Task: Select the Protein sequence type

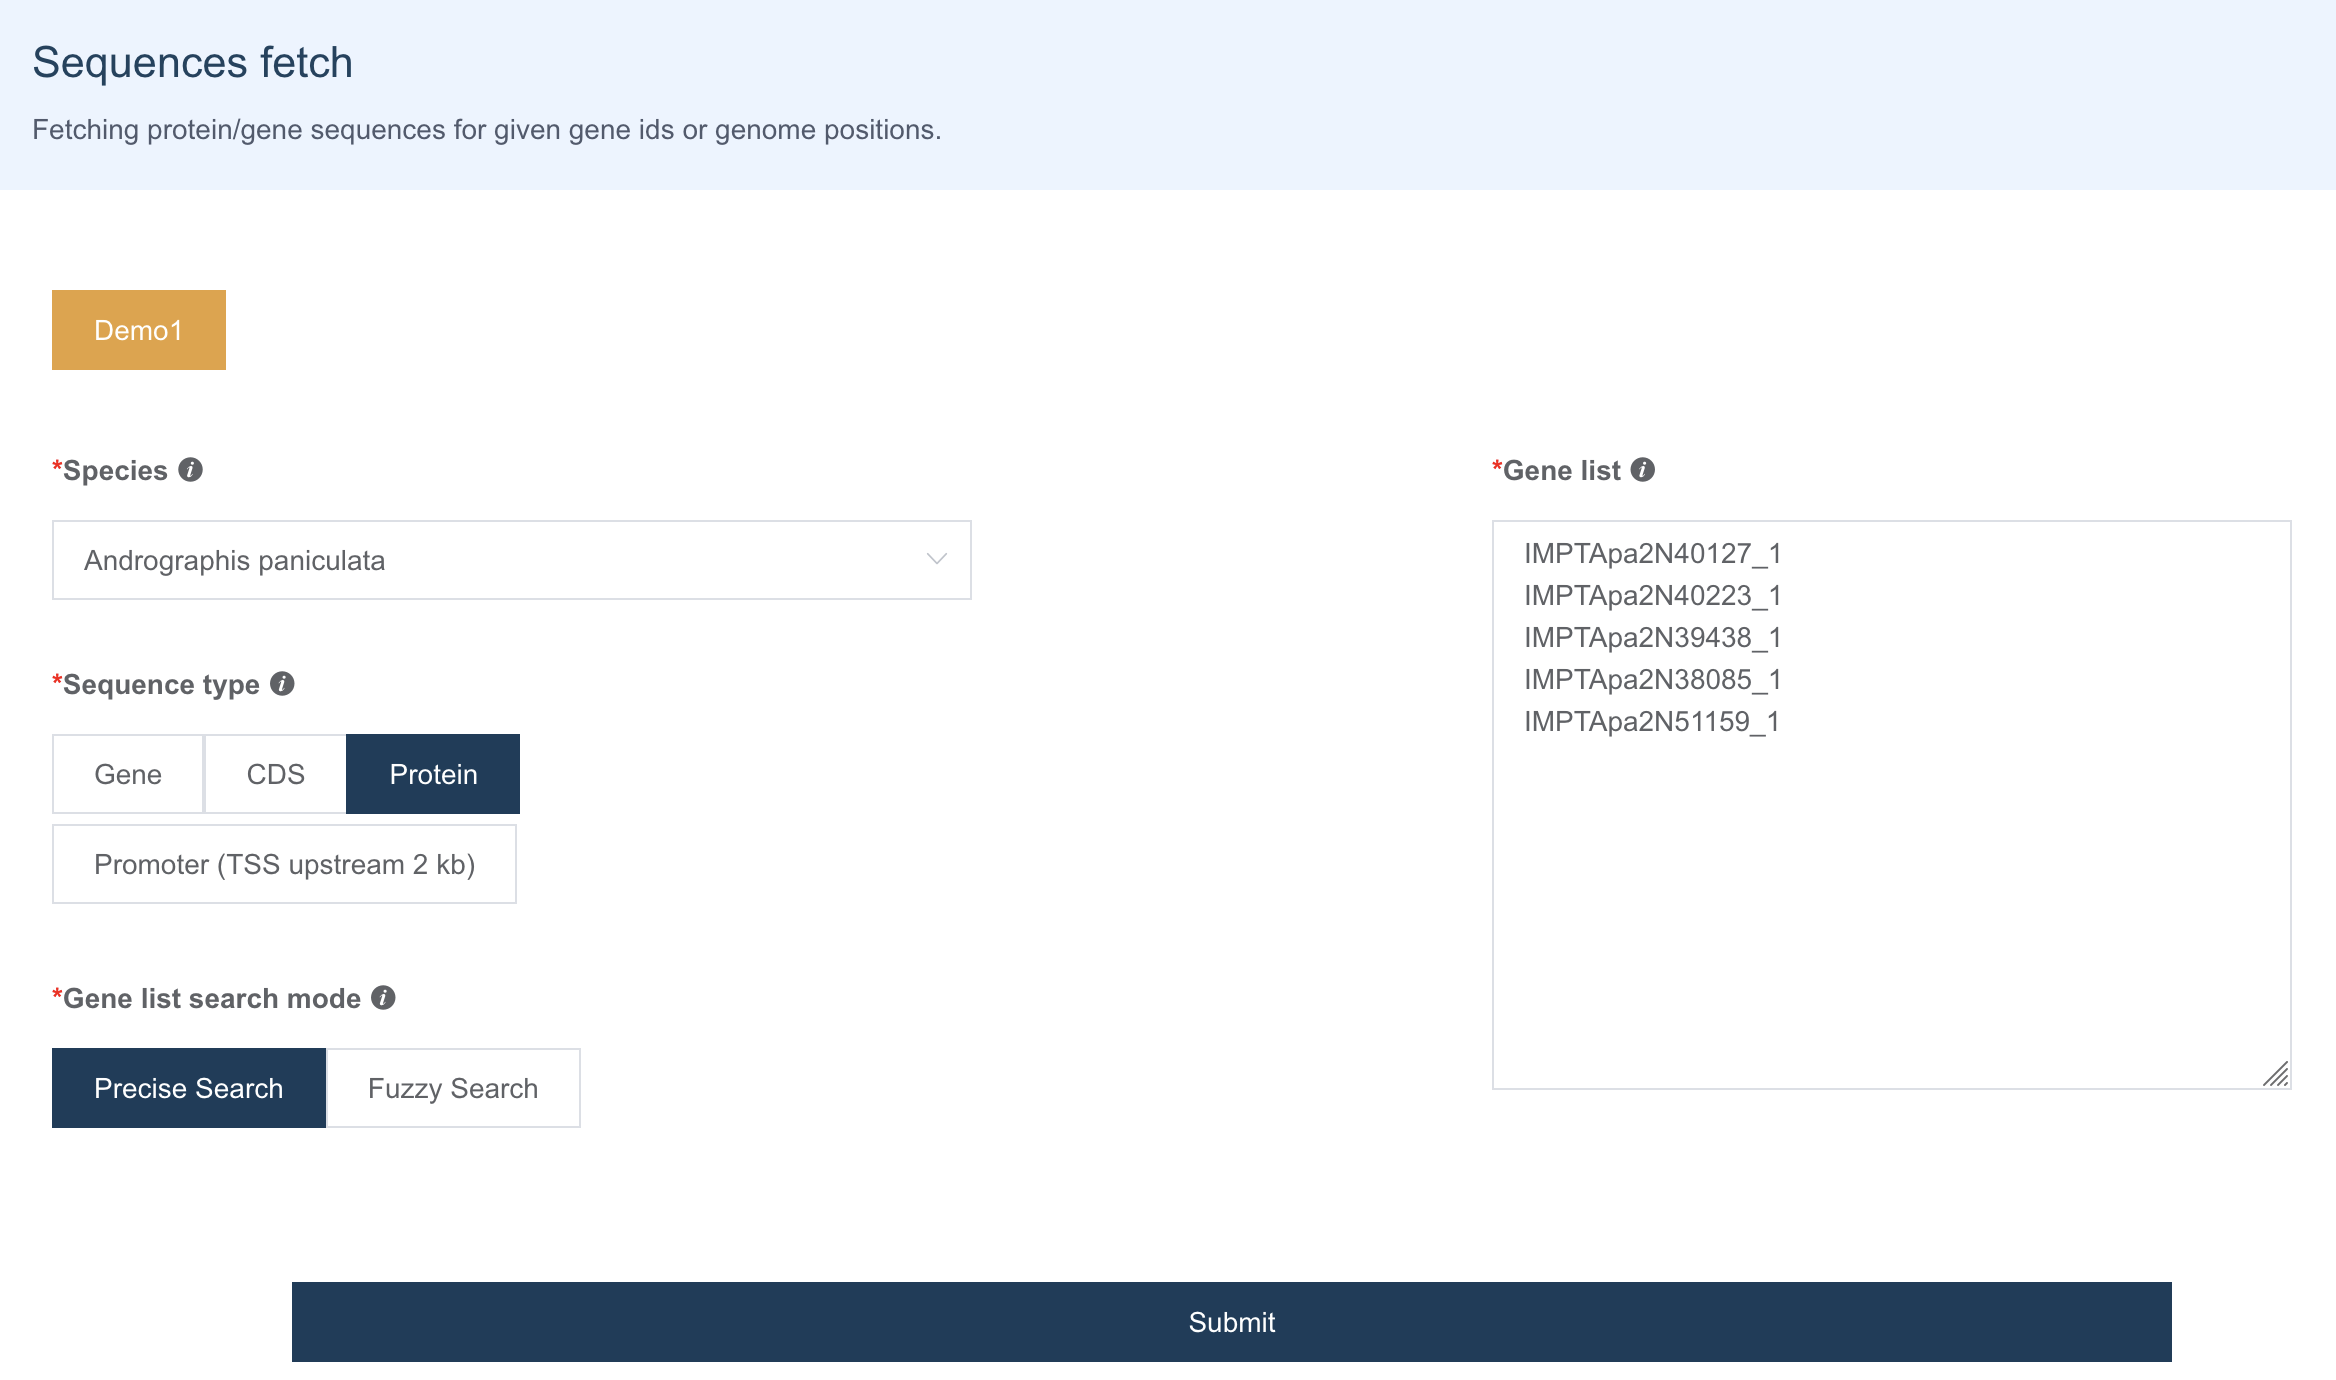Action: pos(433,774)
